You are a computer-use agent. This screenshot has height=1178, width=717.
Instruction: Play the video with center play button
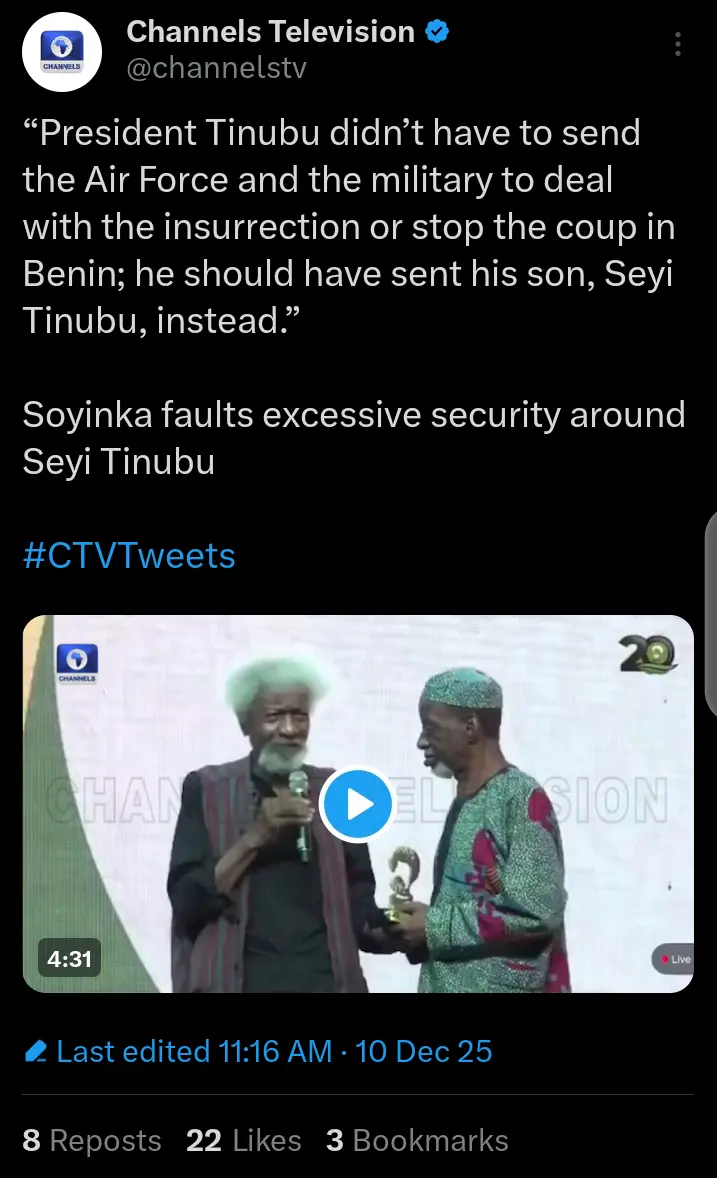pyautogui.click(x=358, y=804)
